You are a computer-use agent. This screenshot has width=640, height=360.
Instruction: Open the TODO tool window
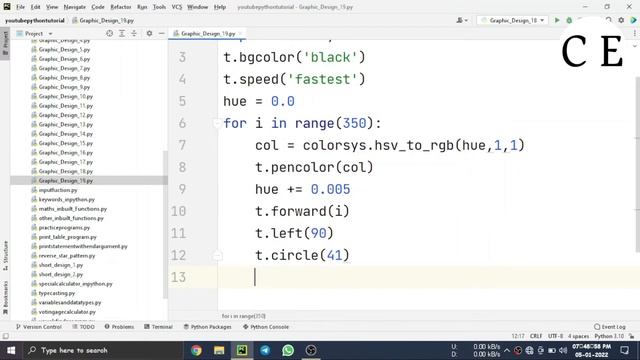pyautogui.click(x=83, y=327)
